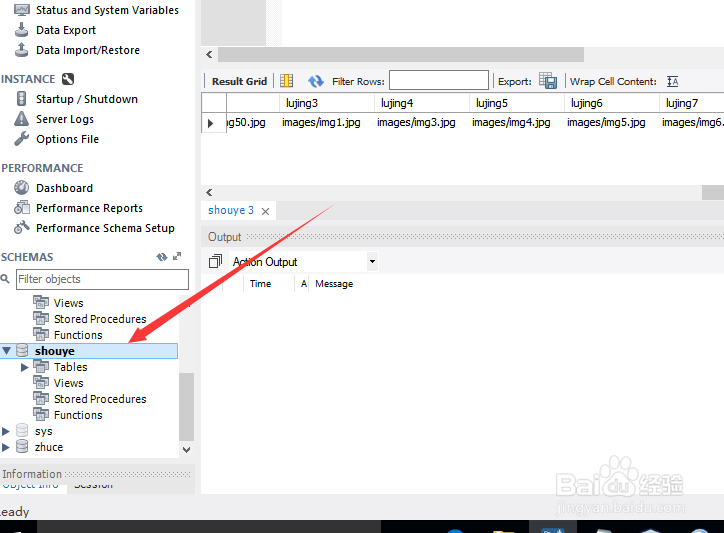Click the schema tree scroll down arrow

(187, 449)
